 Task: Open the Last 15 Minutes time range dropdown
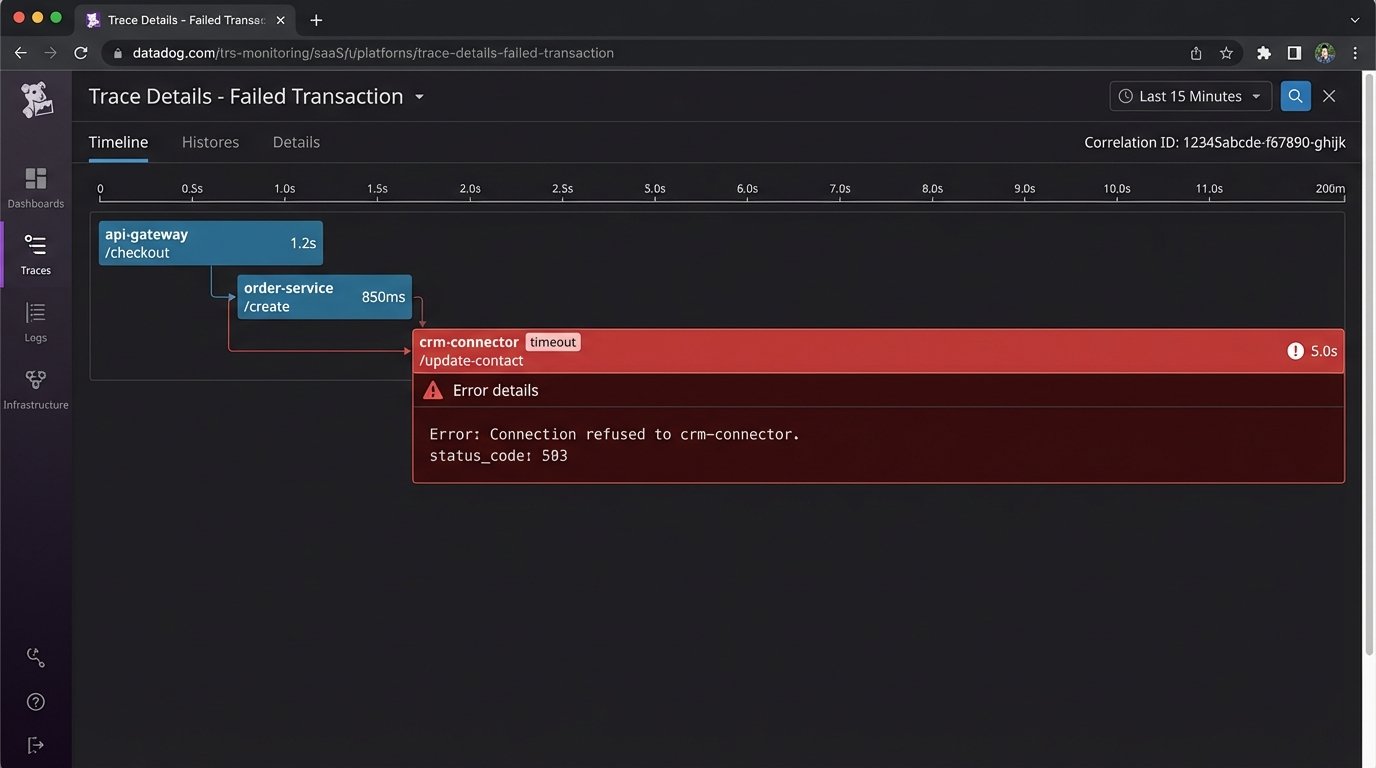pyautogui.click(x=1190, y=95)
